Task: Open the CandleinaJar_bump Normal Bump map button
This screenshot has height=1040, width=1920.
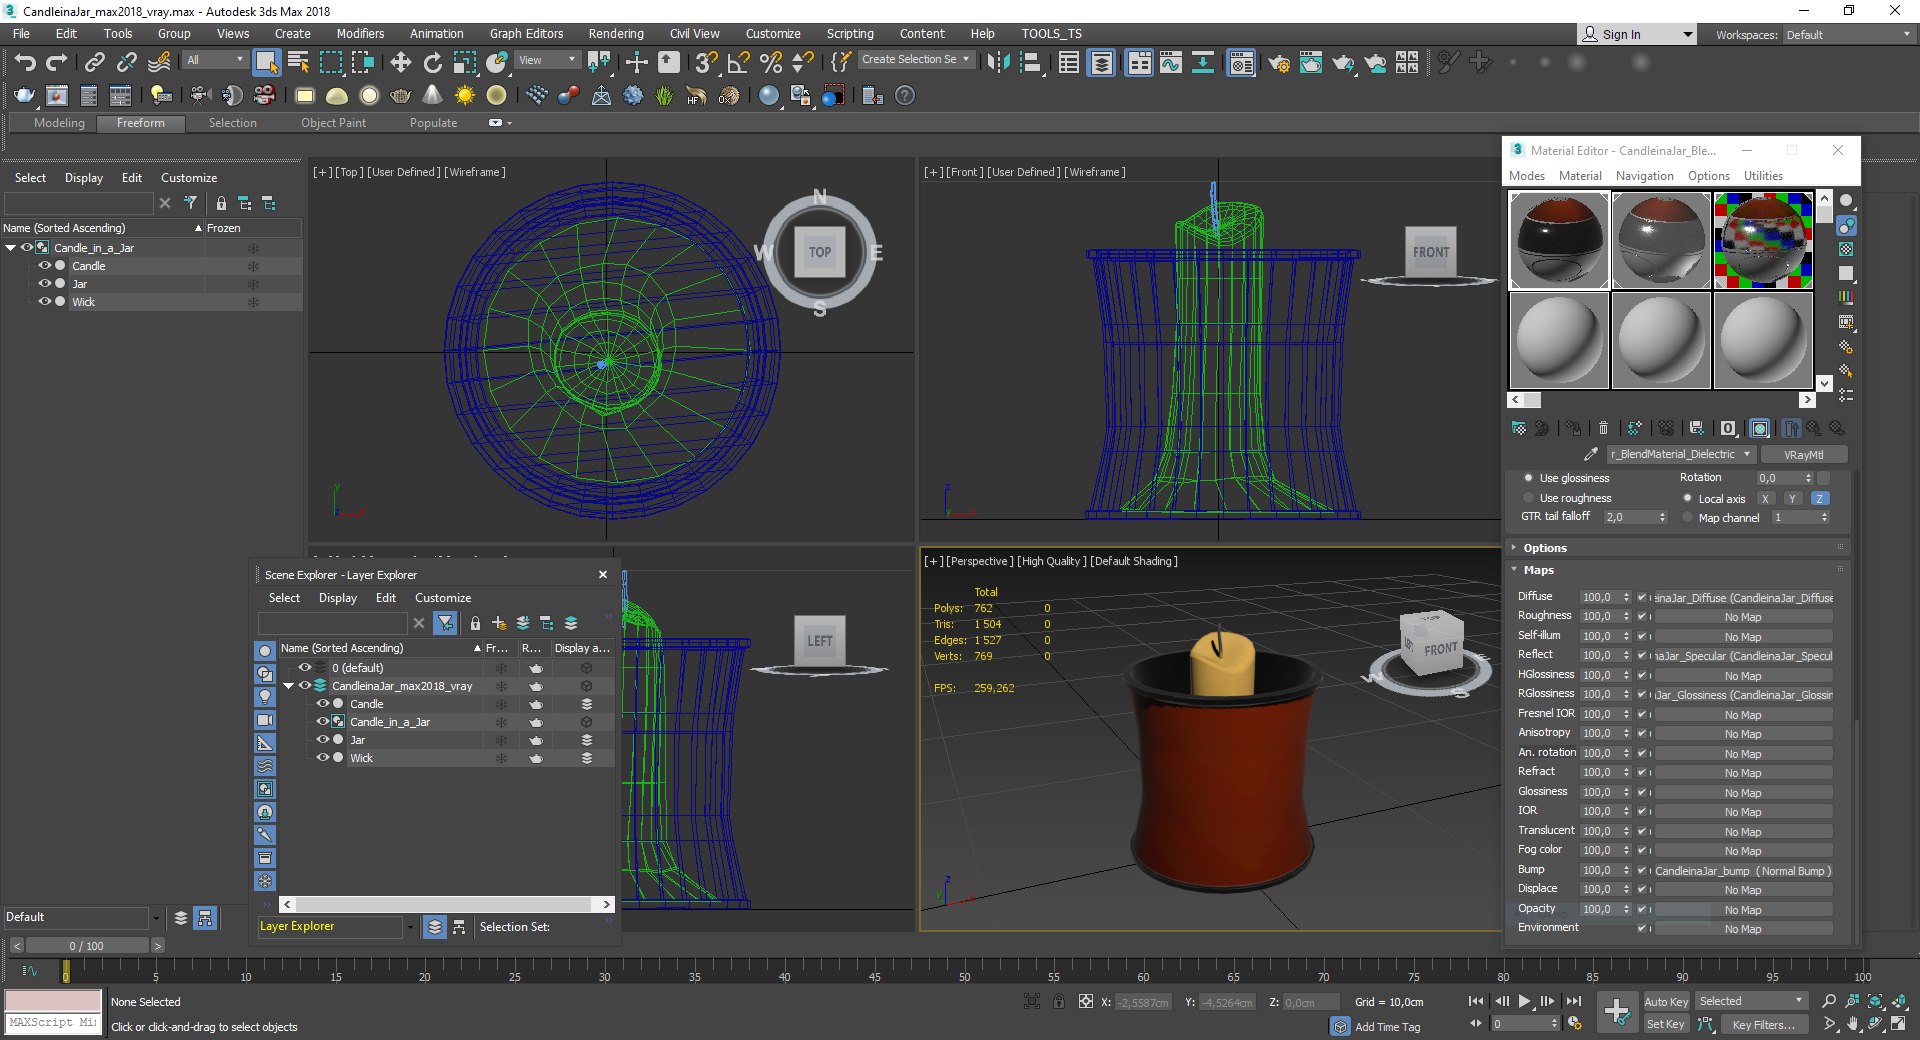Action: pyautogui.click(x=1743, y=871)
